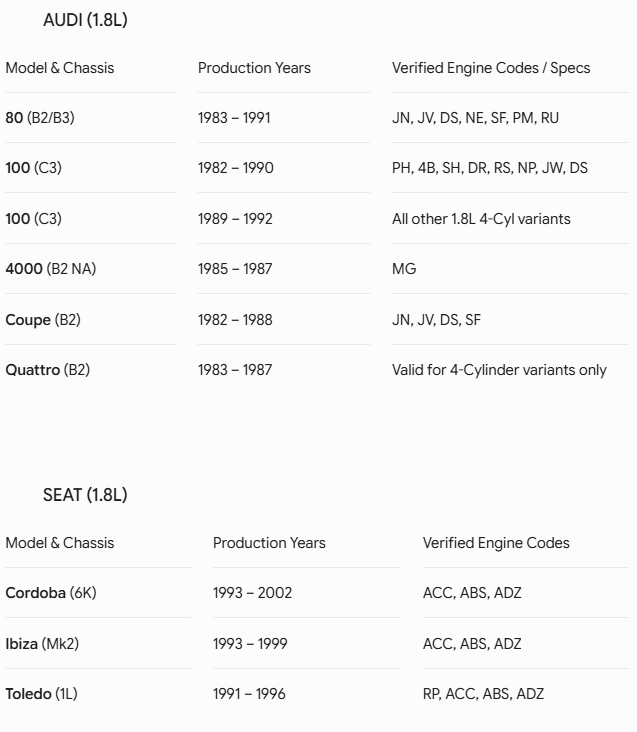This screenshot has height=732, width=637.
Task: Click the SEAT (1.8L) heading
Action: pyautogui.click(x=85, y=495)
